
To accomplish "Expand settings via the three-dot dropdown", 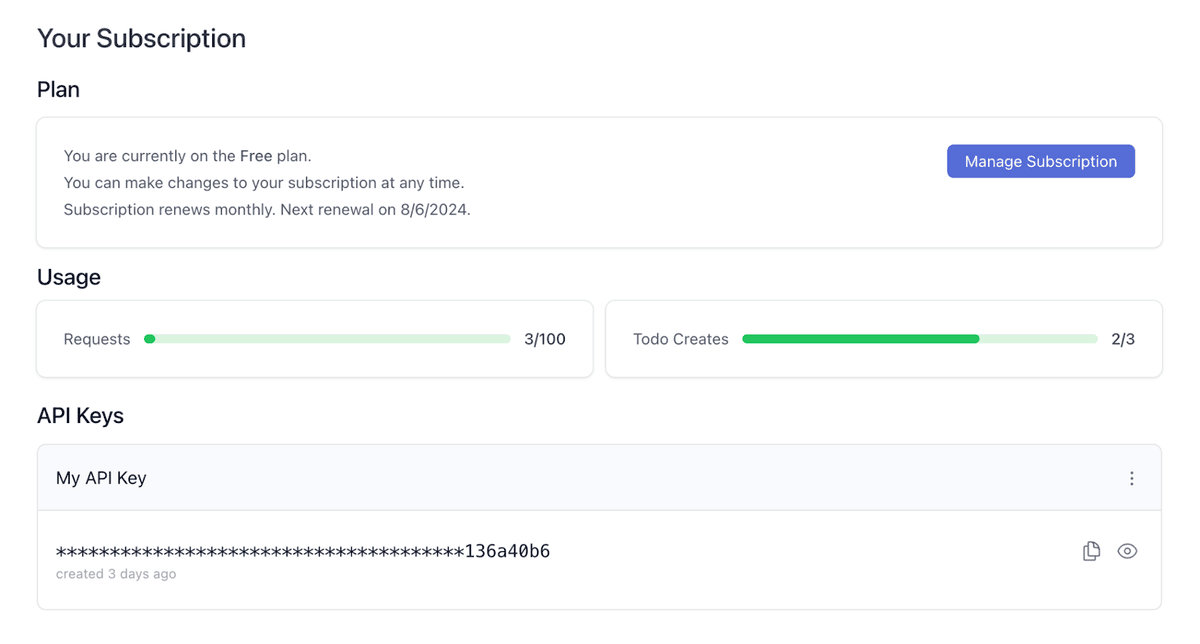I will [x=1131, y=478].
